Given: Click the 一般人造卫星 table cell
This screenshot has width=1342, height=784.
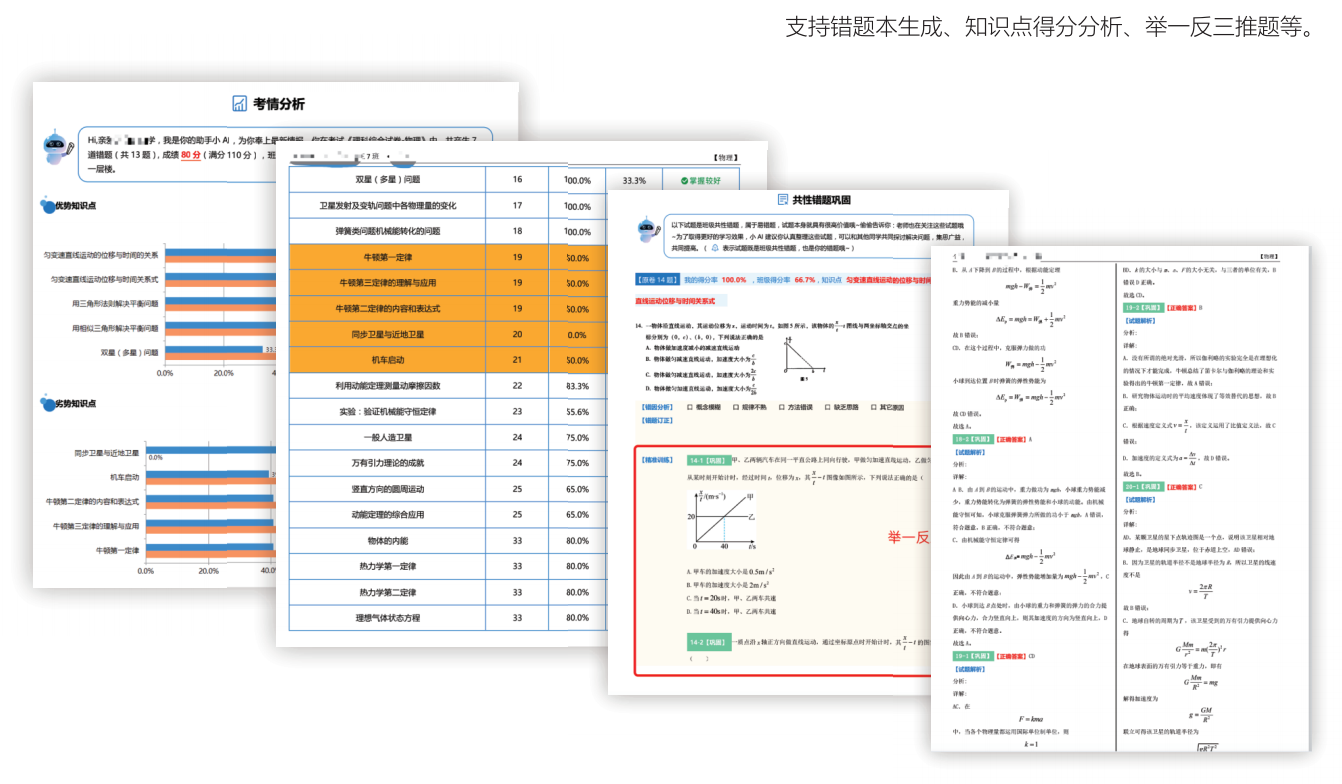Looking at the screenshot, I should [388, 438].
